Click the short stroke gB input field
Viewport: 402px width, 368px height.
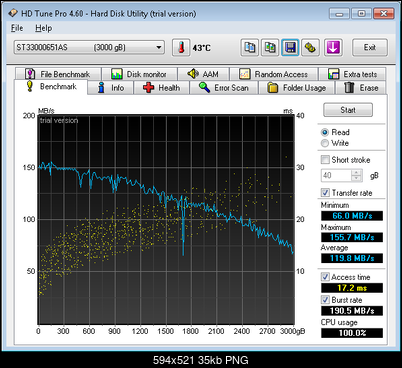336,175
